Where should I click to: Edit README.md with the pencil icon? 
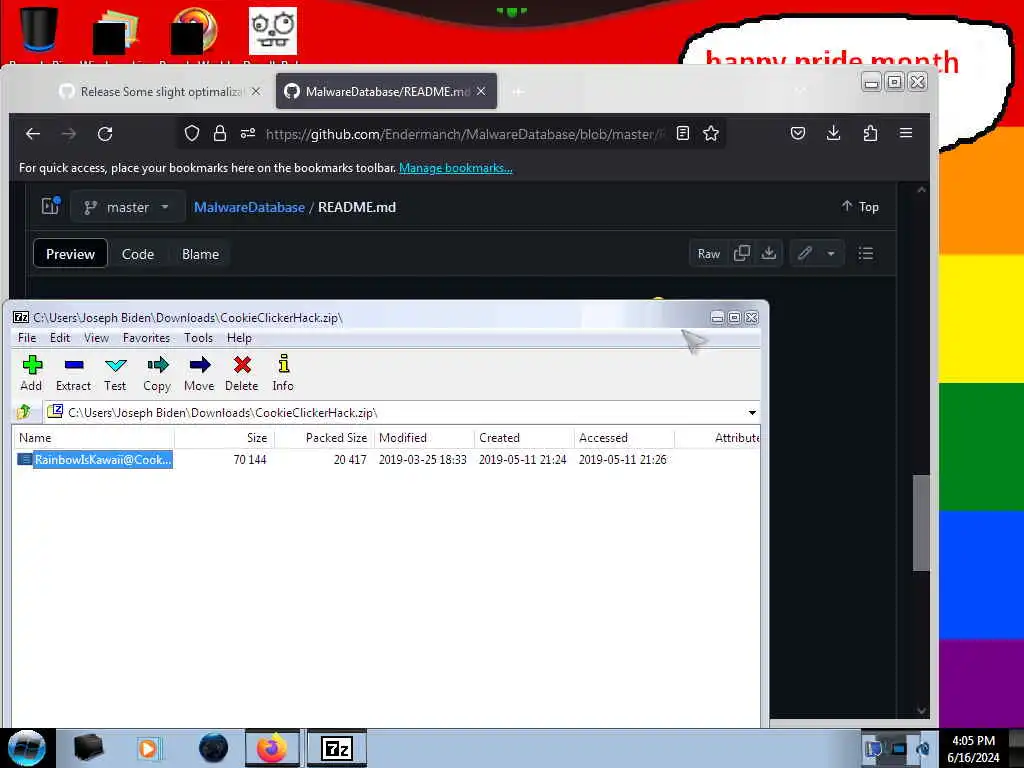[805, 253]
